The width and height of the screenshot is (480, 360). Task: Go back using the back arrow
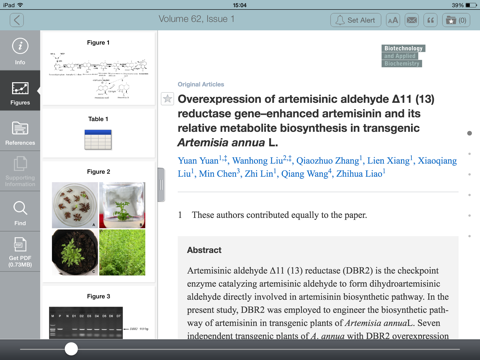click(17, 20)
